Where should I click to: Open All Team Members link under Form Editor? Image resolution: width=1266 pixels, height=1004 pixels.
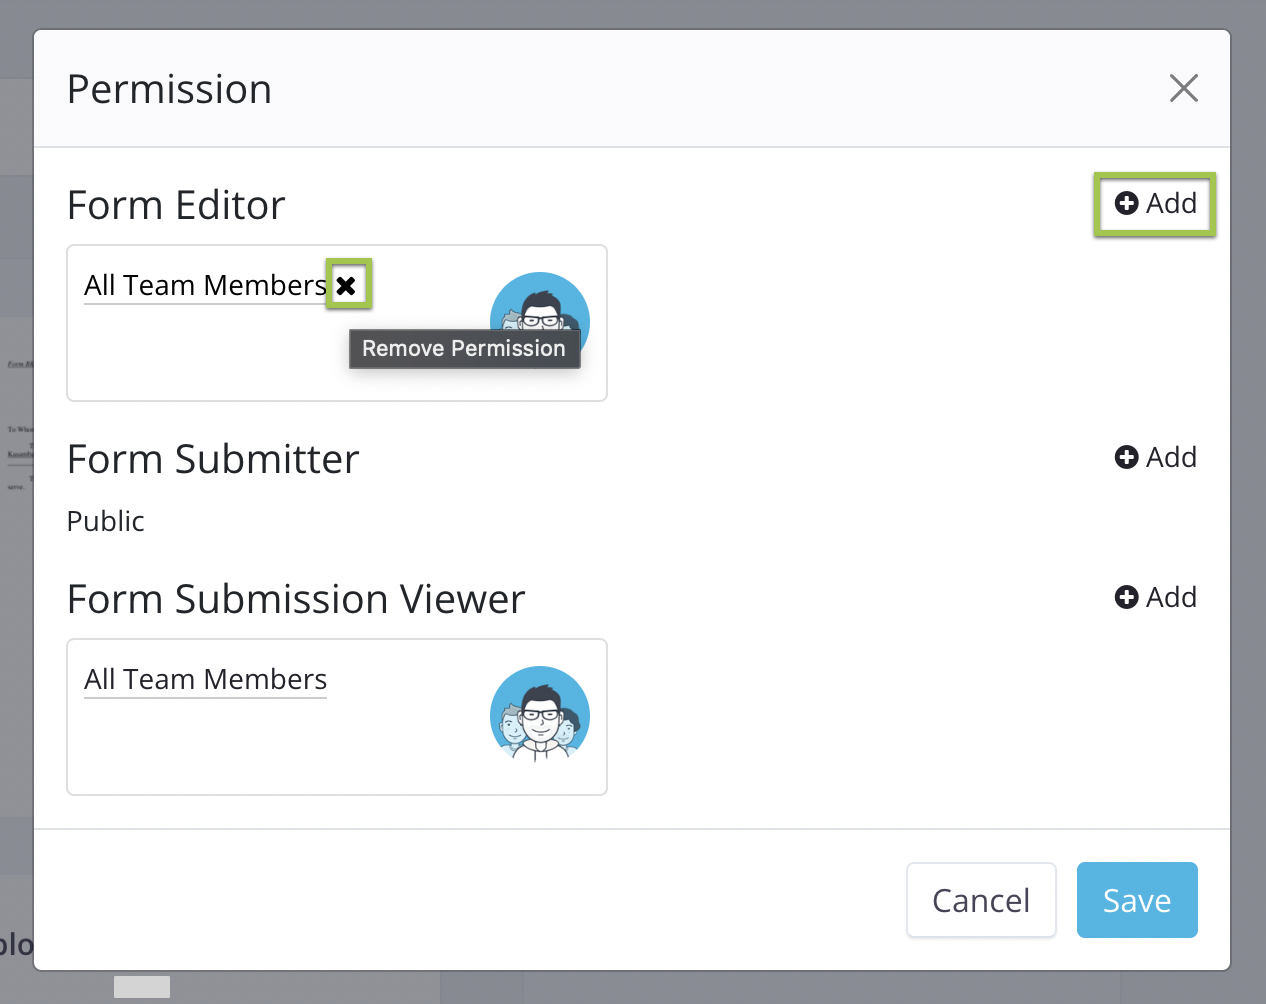(205, 286)
